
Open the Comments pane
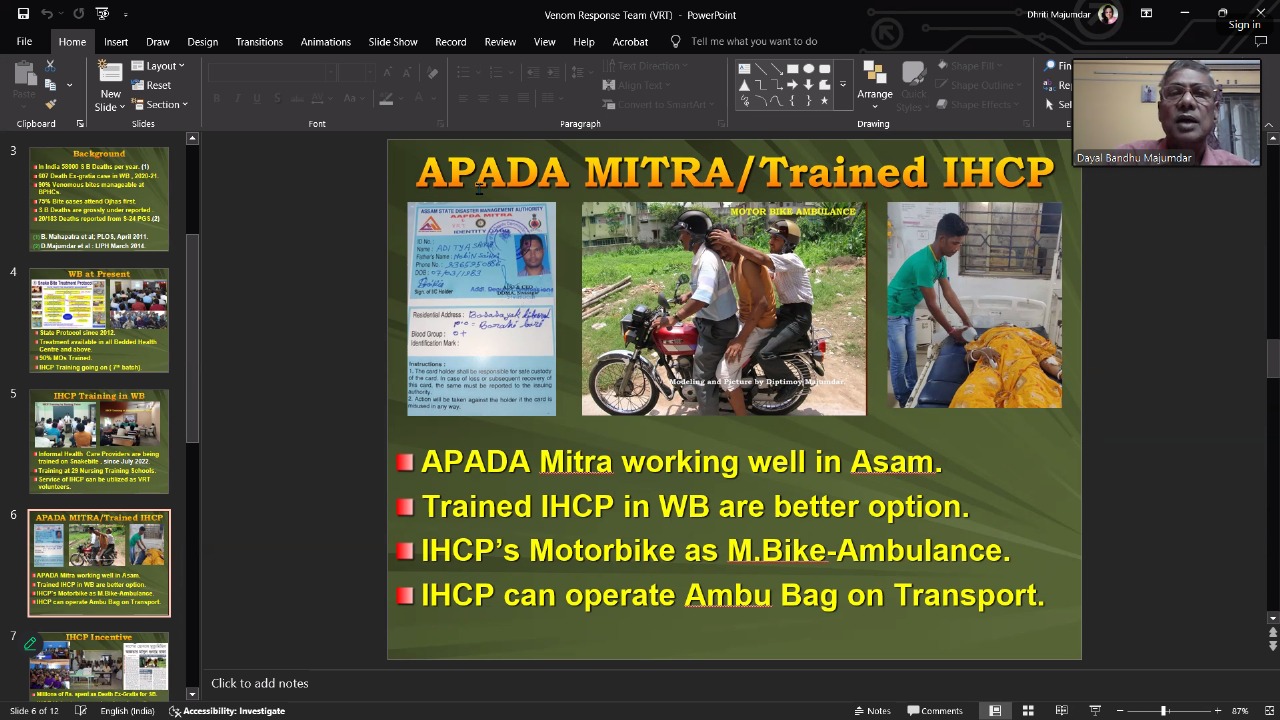[x=935, y=711]
